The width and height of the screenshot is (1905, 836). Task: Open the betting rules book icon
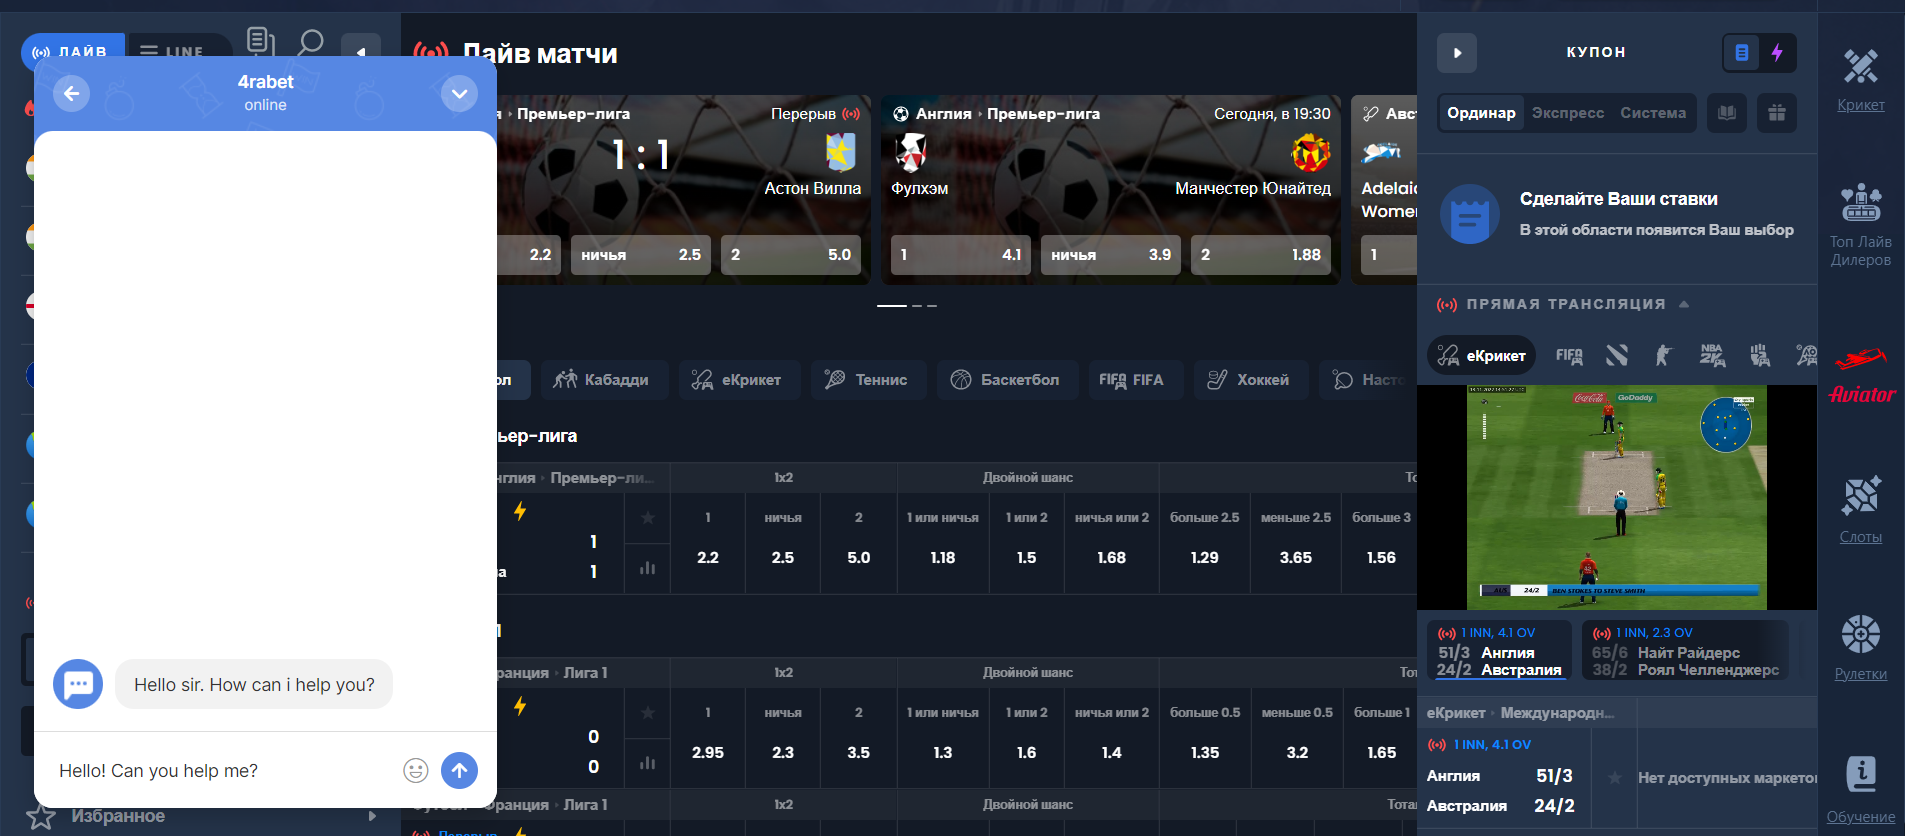[x=1727, y=113]
